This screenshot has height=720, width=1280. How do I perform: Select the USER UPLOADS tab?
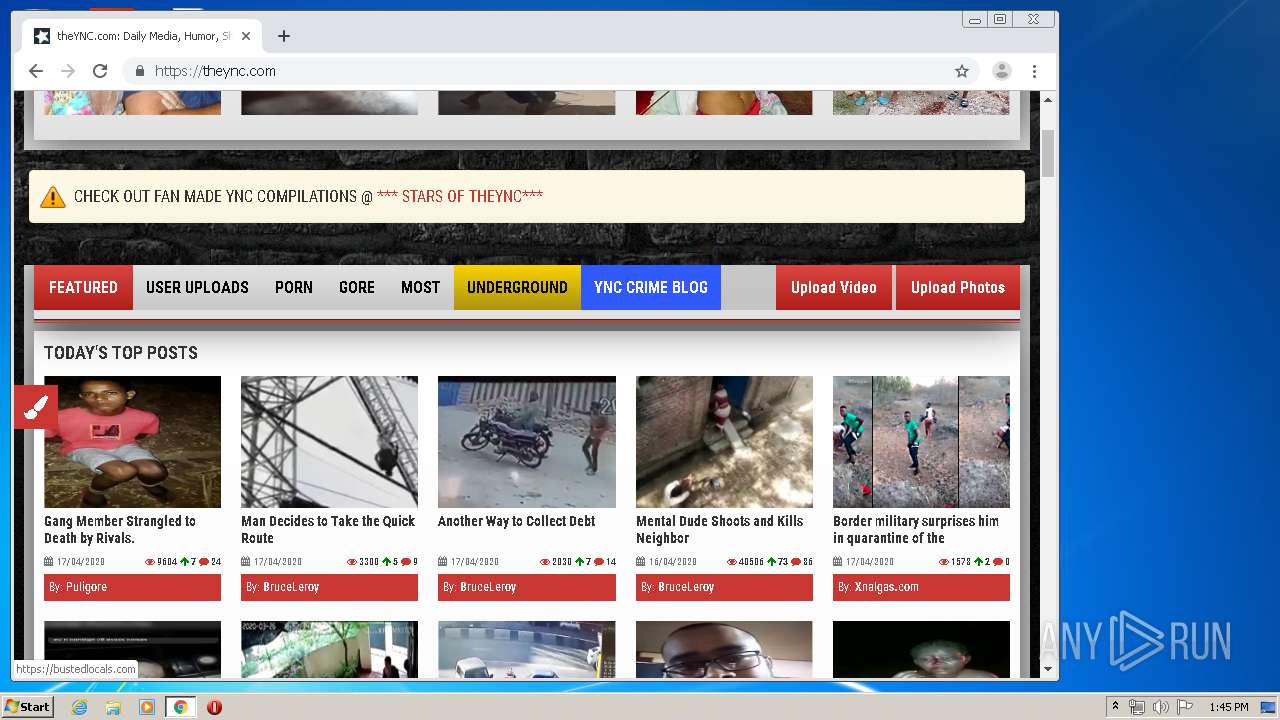[x=197, y=288]
